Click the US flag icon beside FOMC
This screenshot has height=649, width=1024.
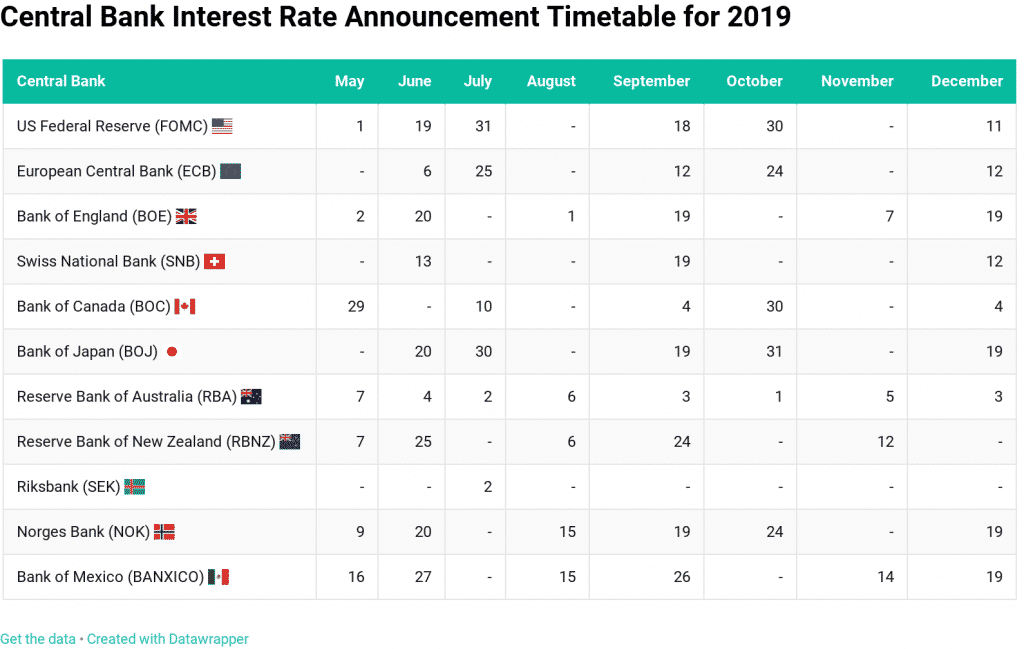tap(222, 126)
